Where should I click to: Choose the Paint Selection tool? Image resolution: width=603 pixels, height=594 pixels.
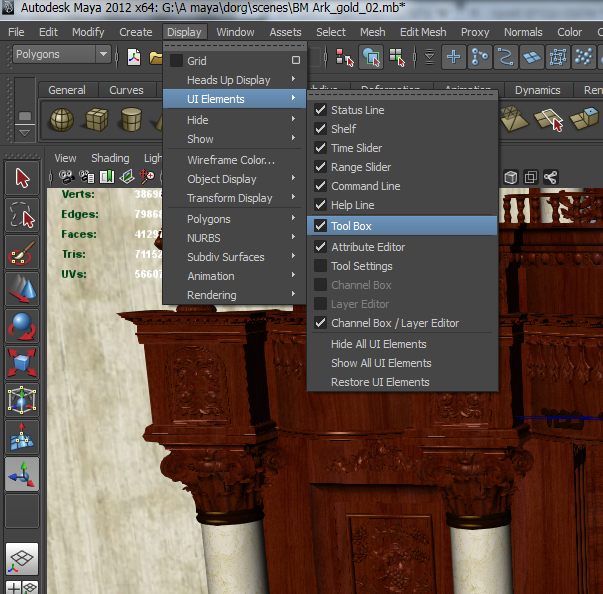[23, 254]
